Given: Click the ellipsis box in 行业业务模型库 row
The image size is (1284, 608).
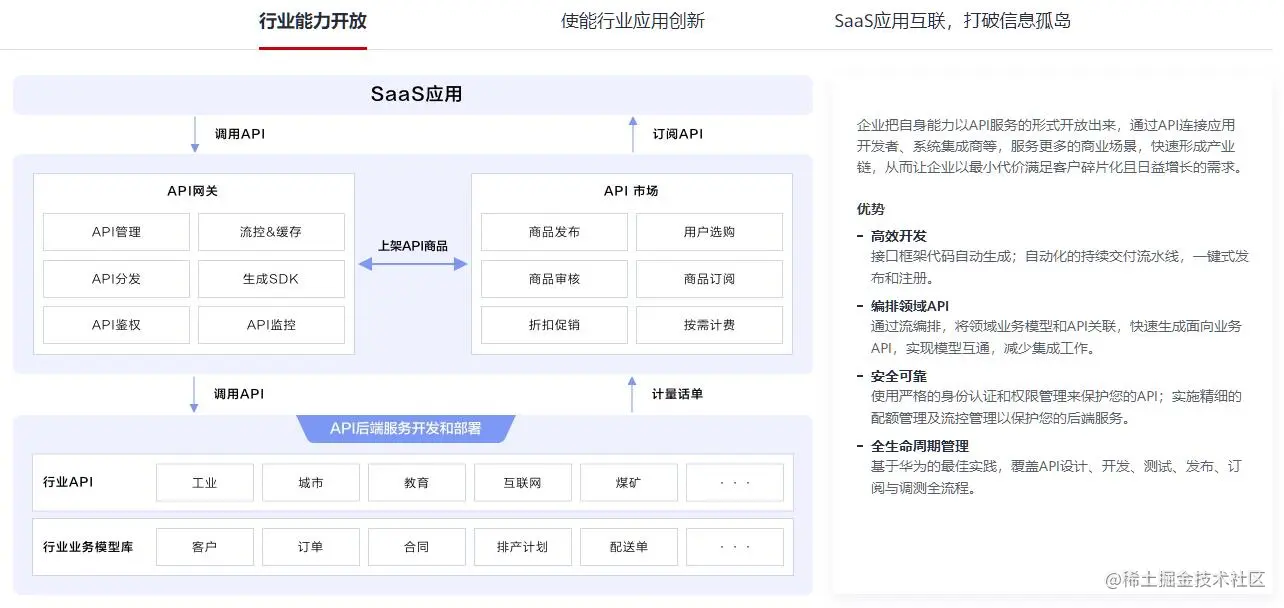Looking at the screenshot, I should (x=735, y=547).
